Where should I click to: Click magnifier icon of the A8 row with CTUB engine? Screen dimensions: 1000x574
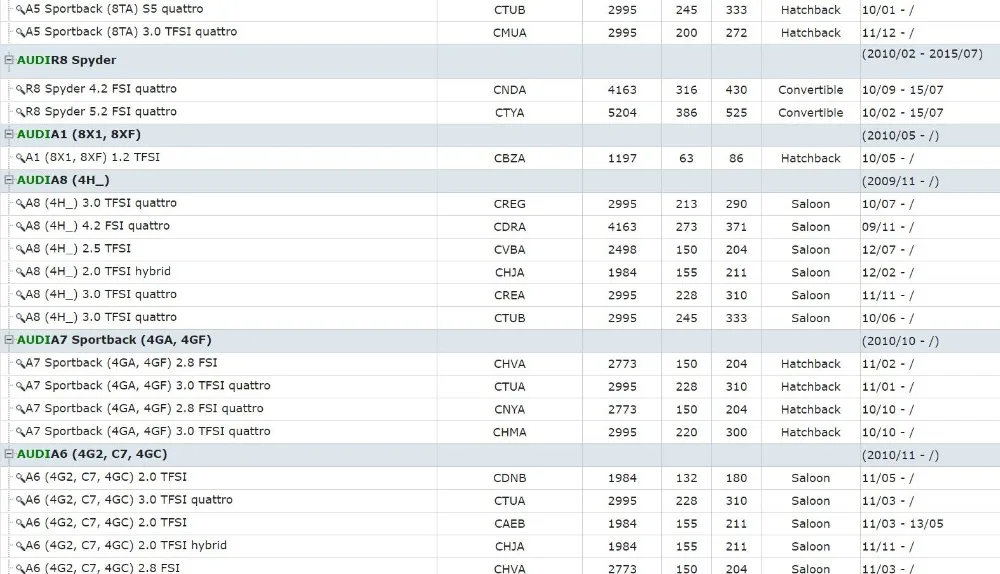coord(20,318)
